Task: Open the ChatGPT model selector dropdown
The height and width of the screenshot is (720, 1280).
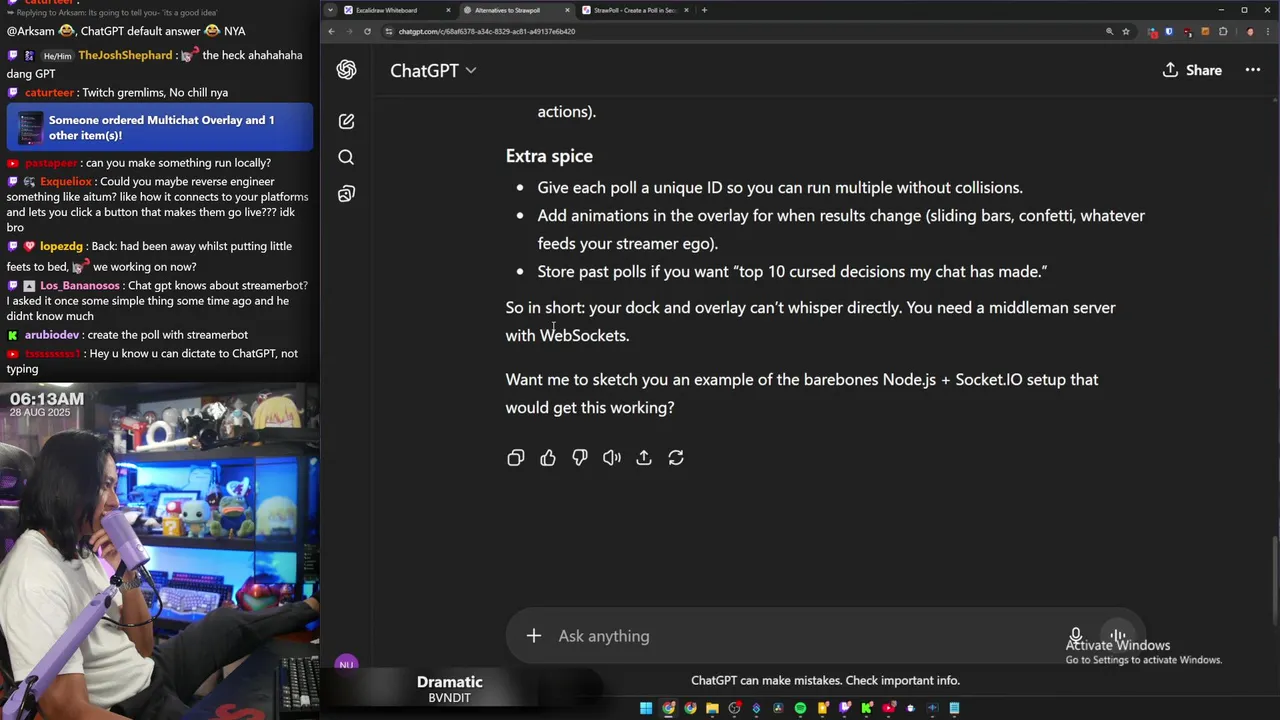Action: 433,70
